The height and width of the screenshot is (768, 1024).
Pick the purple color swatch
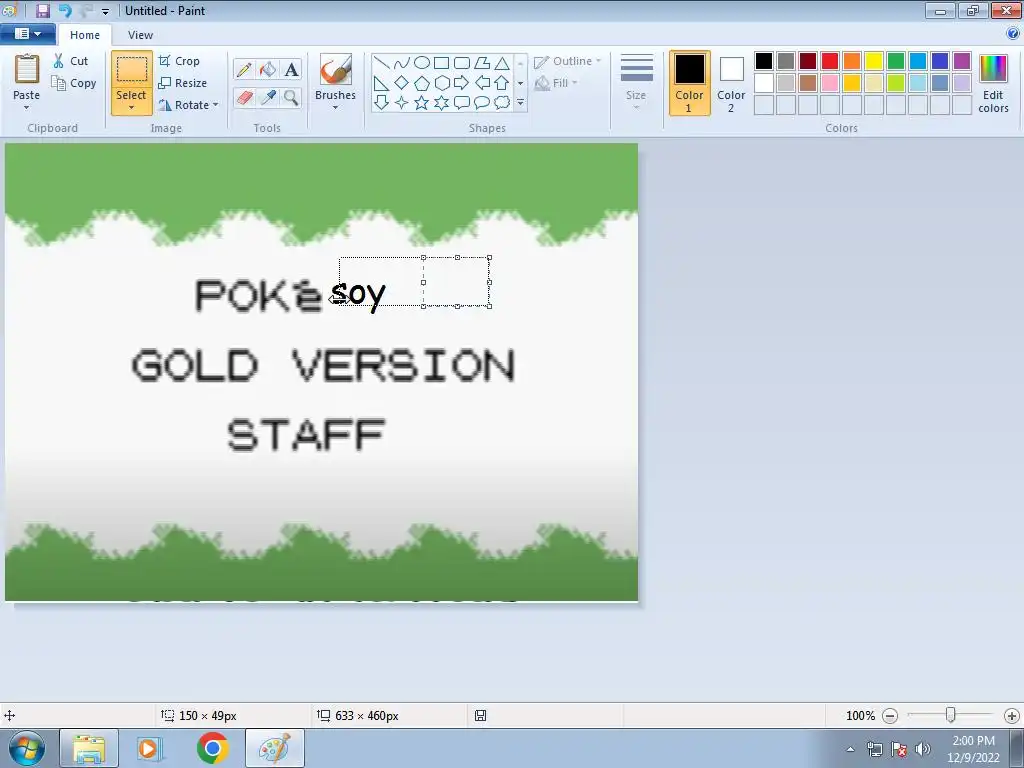[x=962, y=61]
